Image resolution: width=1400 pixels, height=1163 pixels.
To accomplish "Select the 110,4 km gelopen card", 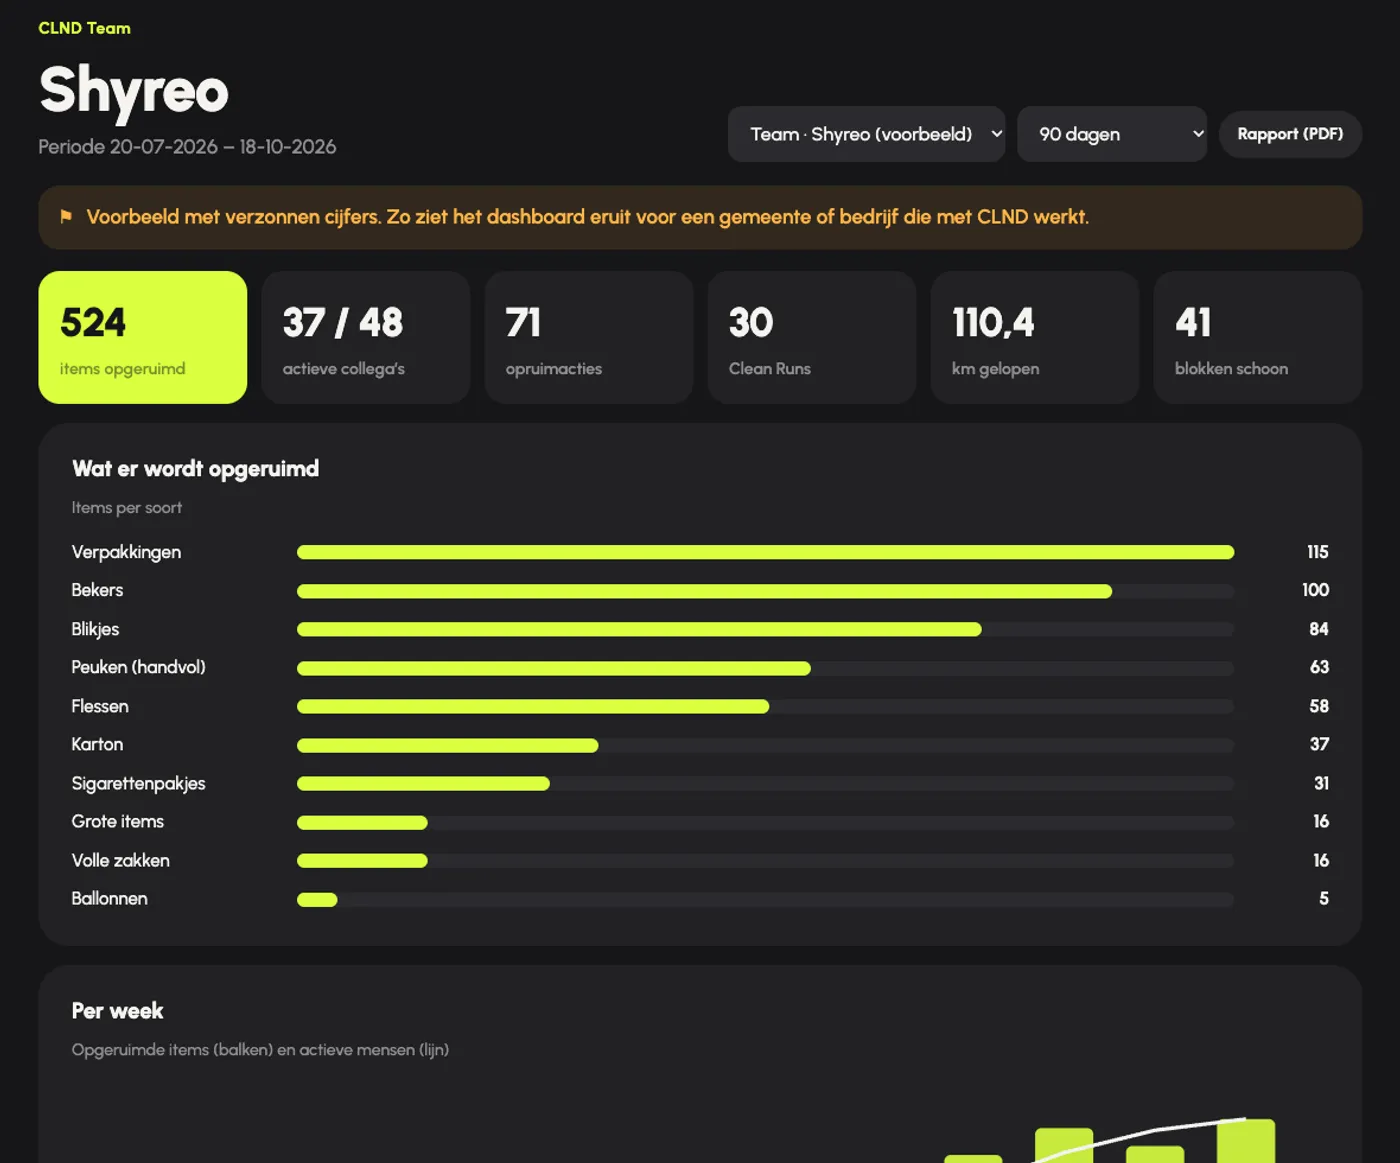I will click(x=1035, y=337).
